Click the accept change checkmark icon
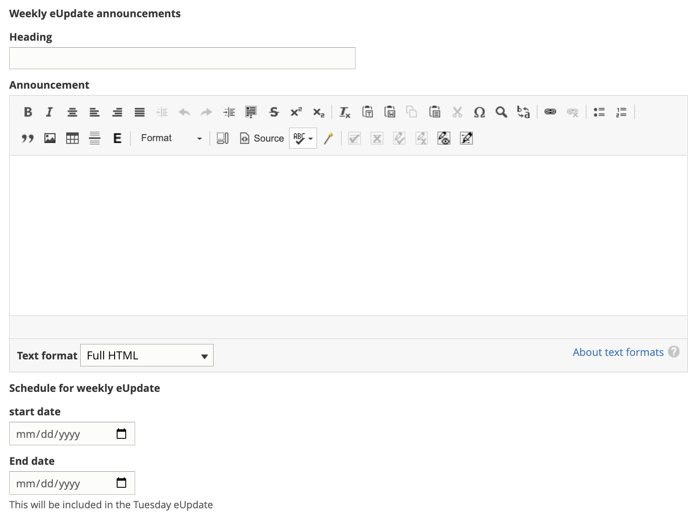The width and height of the screenshot is (700, 514). click(354, 138)
